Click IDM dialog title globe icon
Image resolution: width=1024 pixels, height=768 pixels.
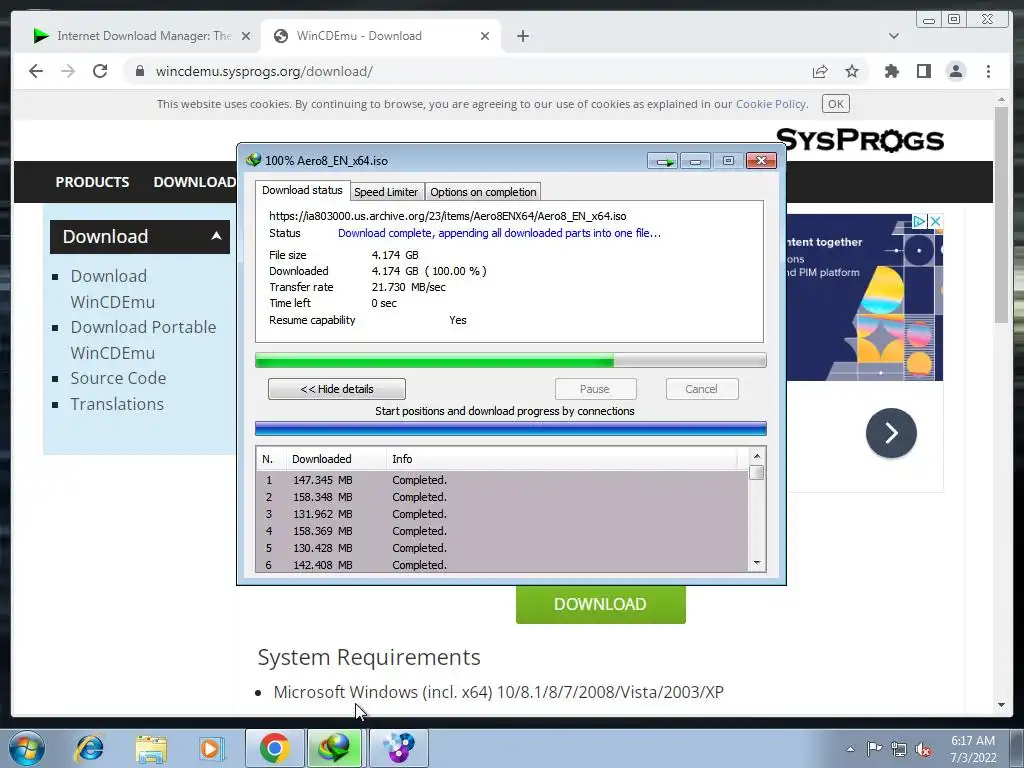(253, 160)
